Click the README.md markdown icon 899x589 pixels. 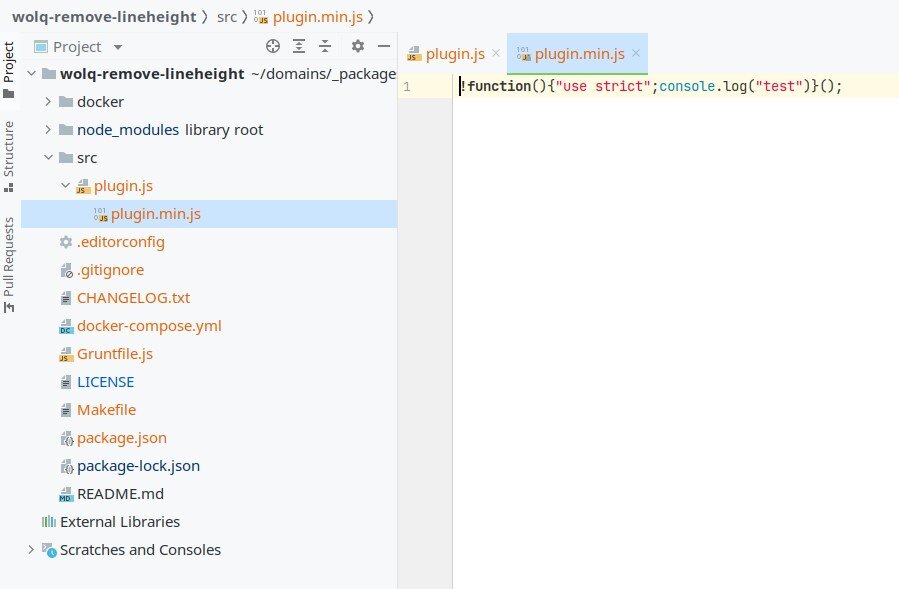pos(66,494)
